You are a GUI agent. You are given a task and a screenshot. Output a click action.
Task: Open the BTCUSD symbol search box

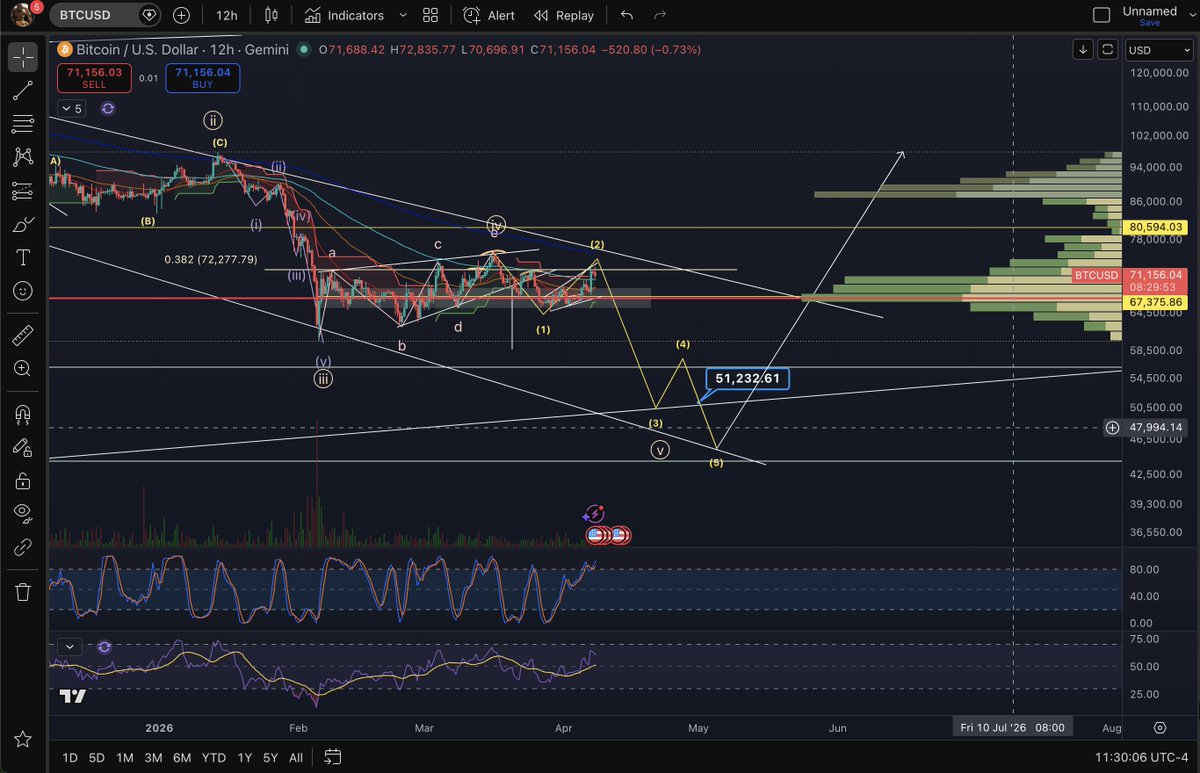(105, 15)
